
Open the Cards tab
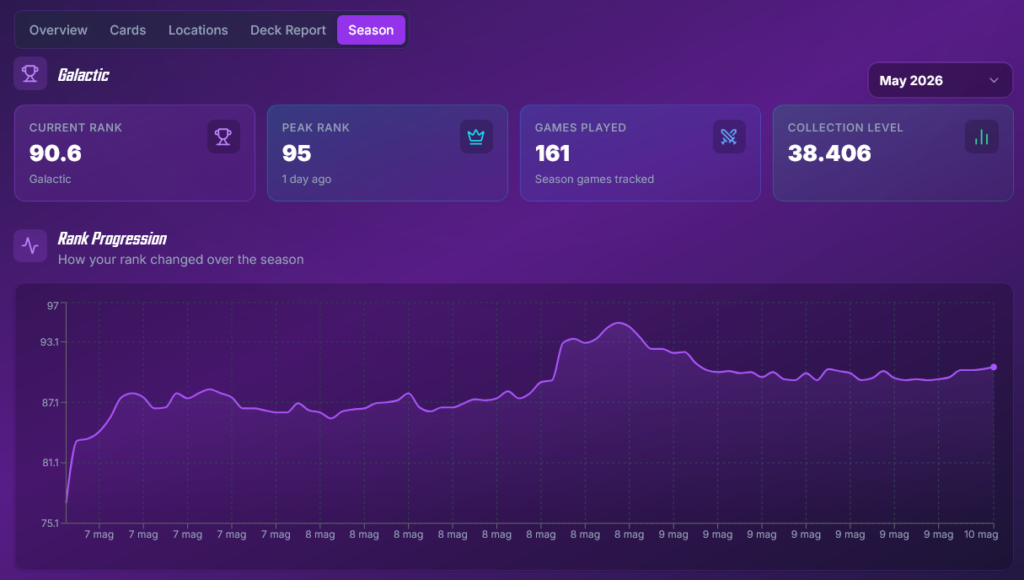[x=127, y=30]
